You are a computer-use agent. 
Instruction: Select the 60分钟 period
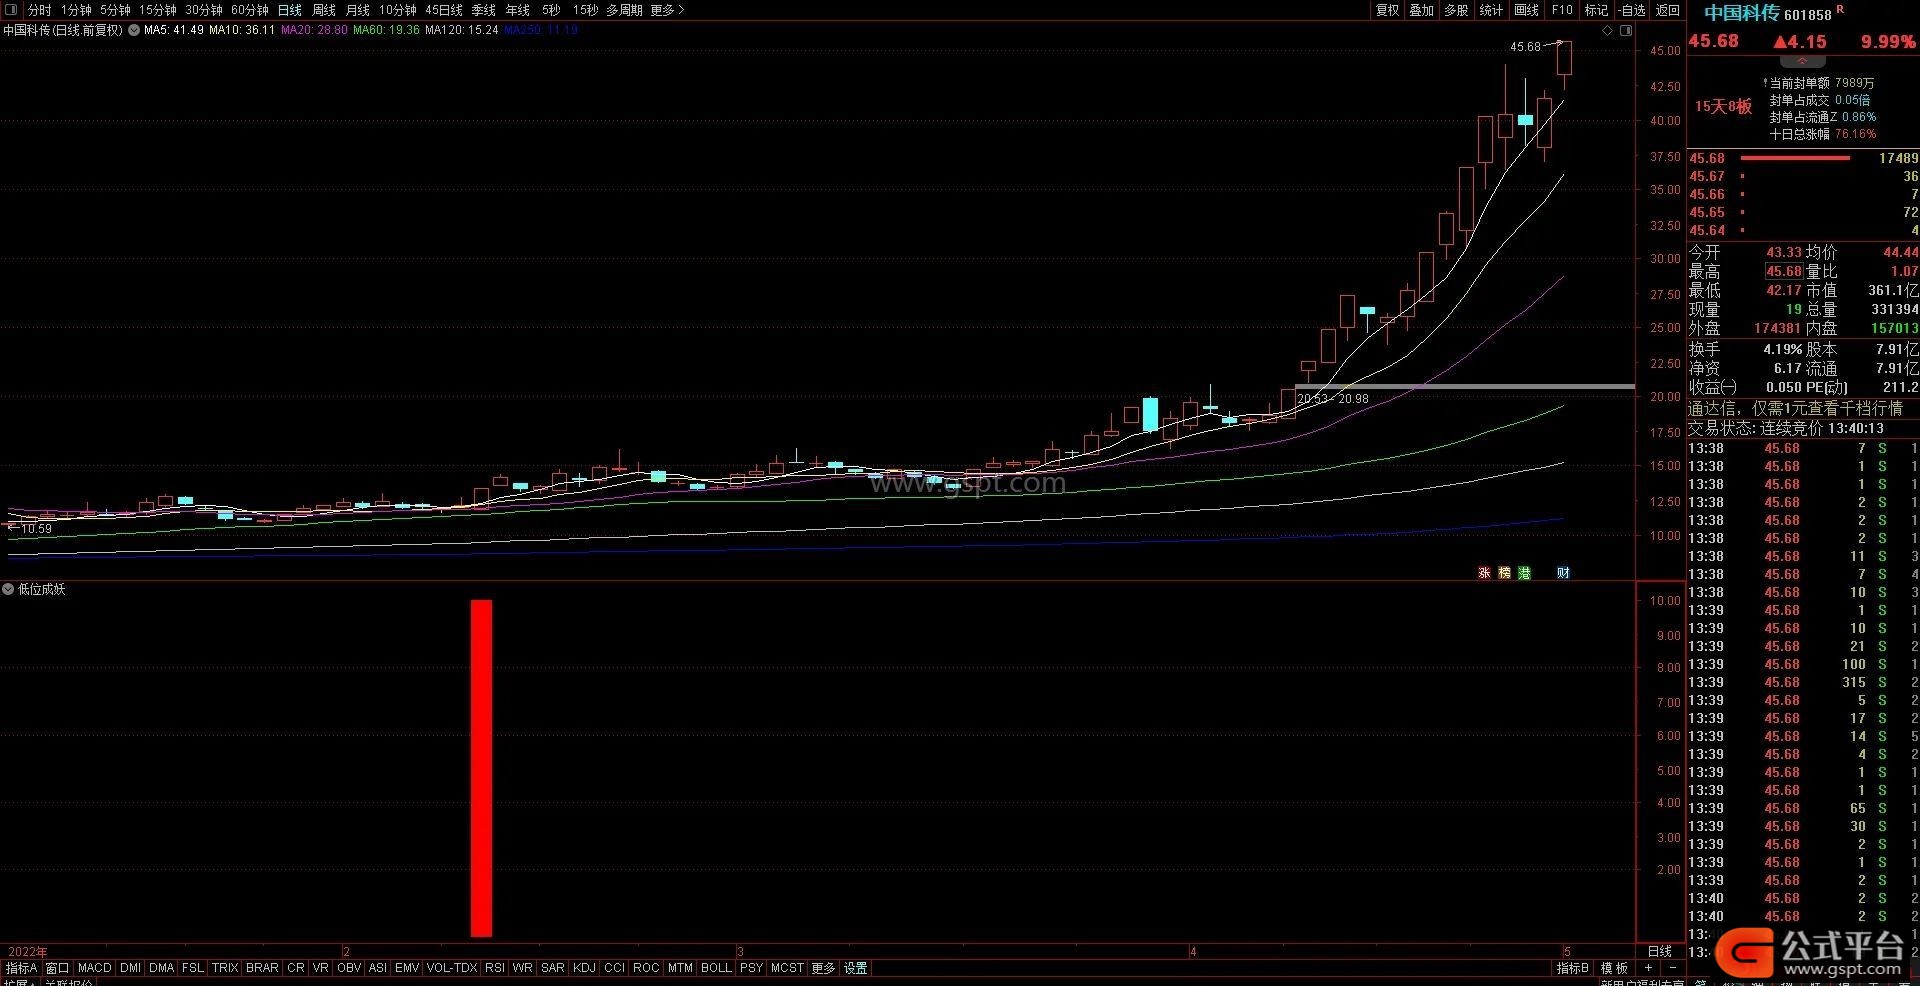click(250, 10)
